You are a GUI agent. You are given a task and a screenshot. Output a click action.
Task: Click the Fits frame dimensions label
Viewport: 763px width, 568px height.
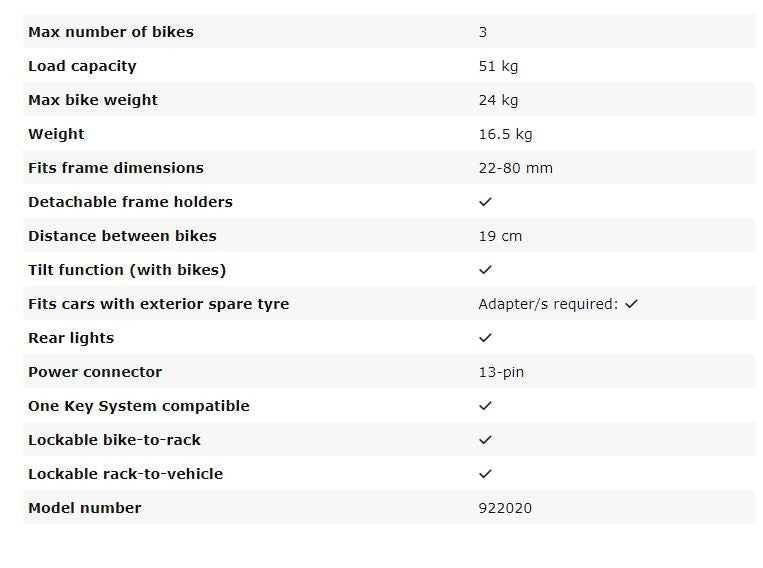click(x=116, y=168)
